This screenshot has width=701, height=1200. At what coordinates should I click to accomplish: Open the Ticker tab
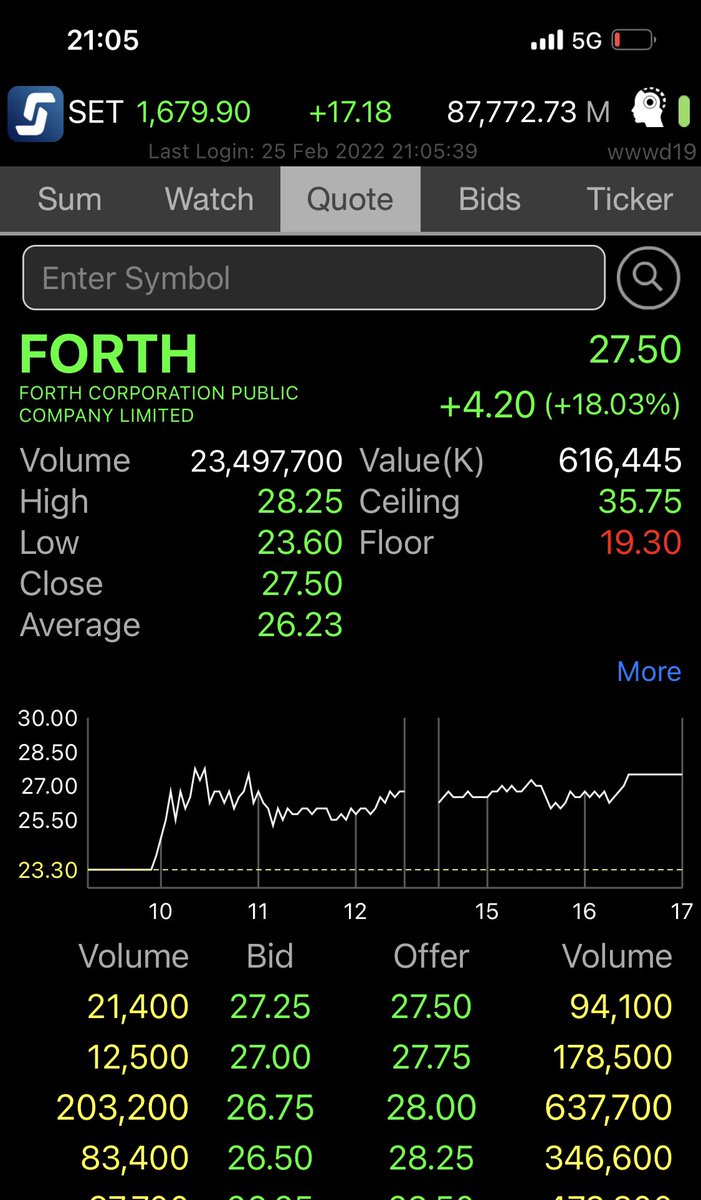tap(631, 199)
